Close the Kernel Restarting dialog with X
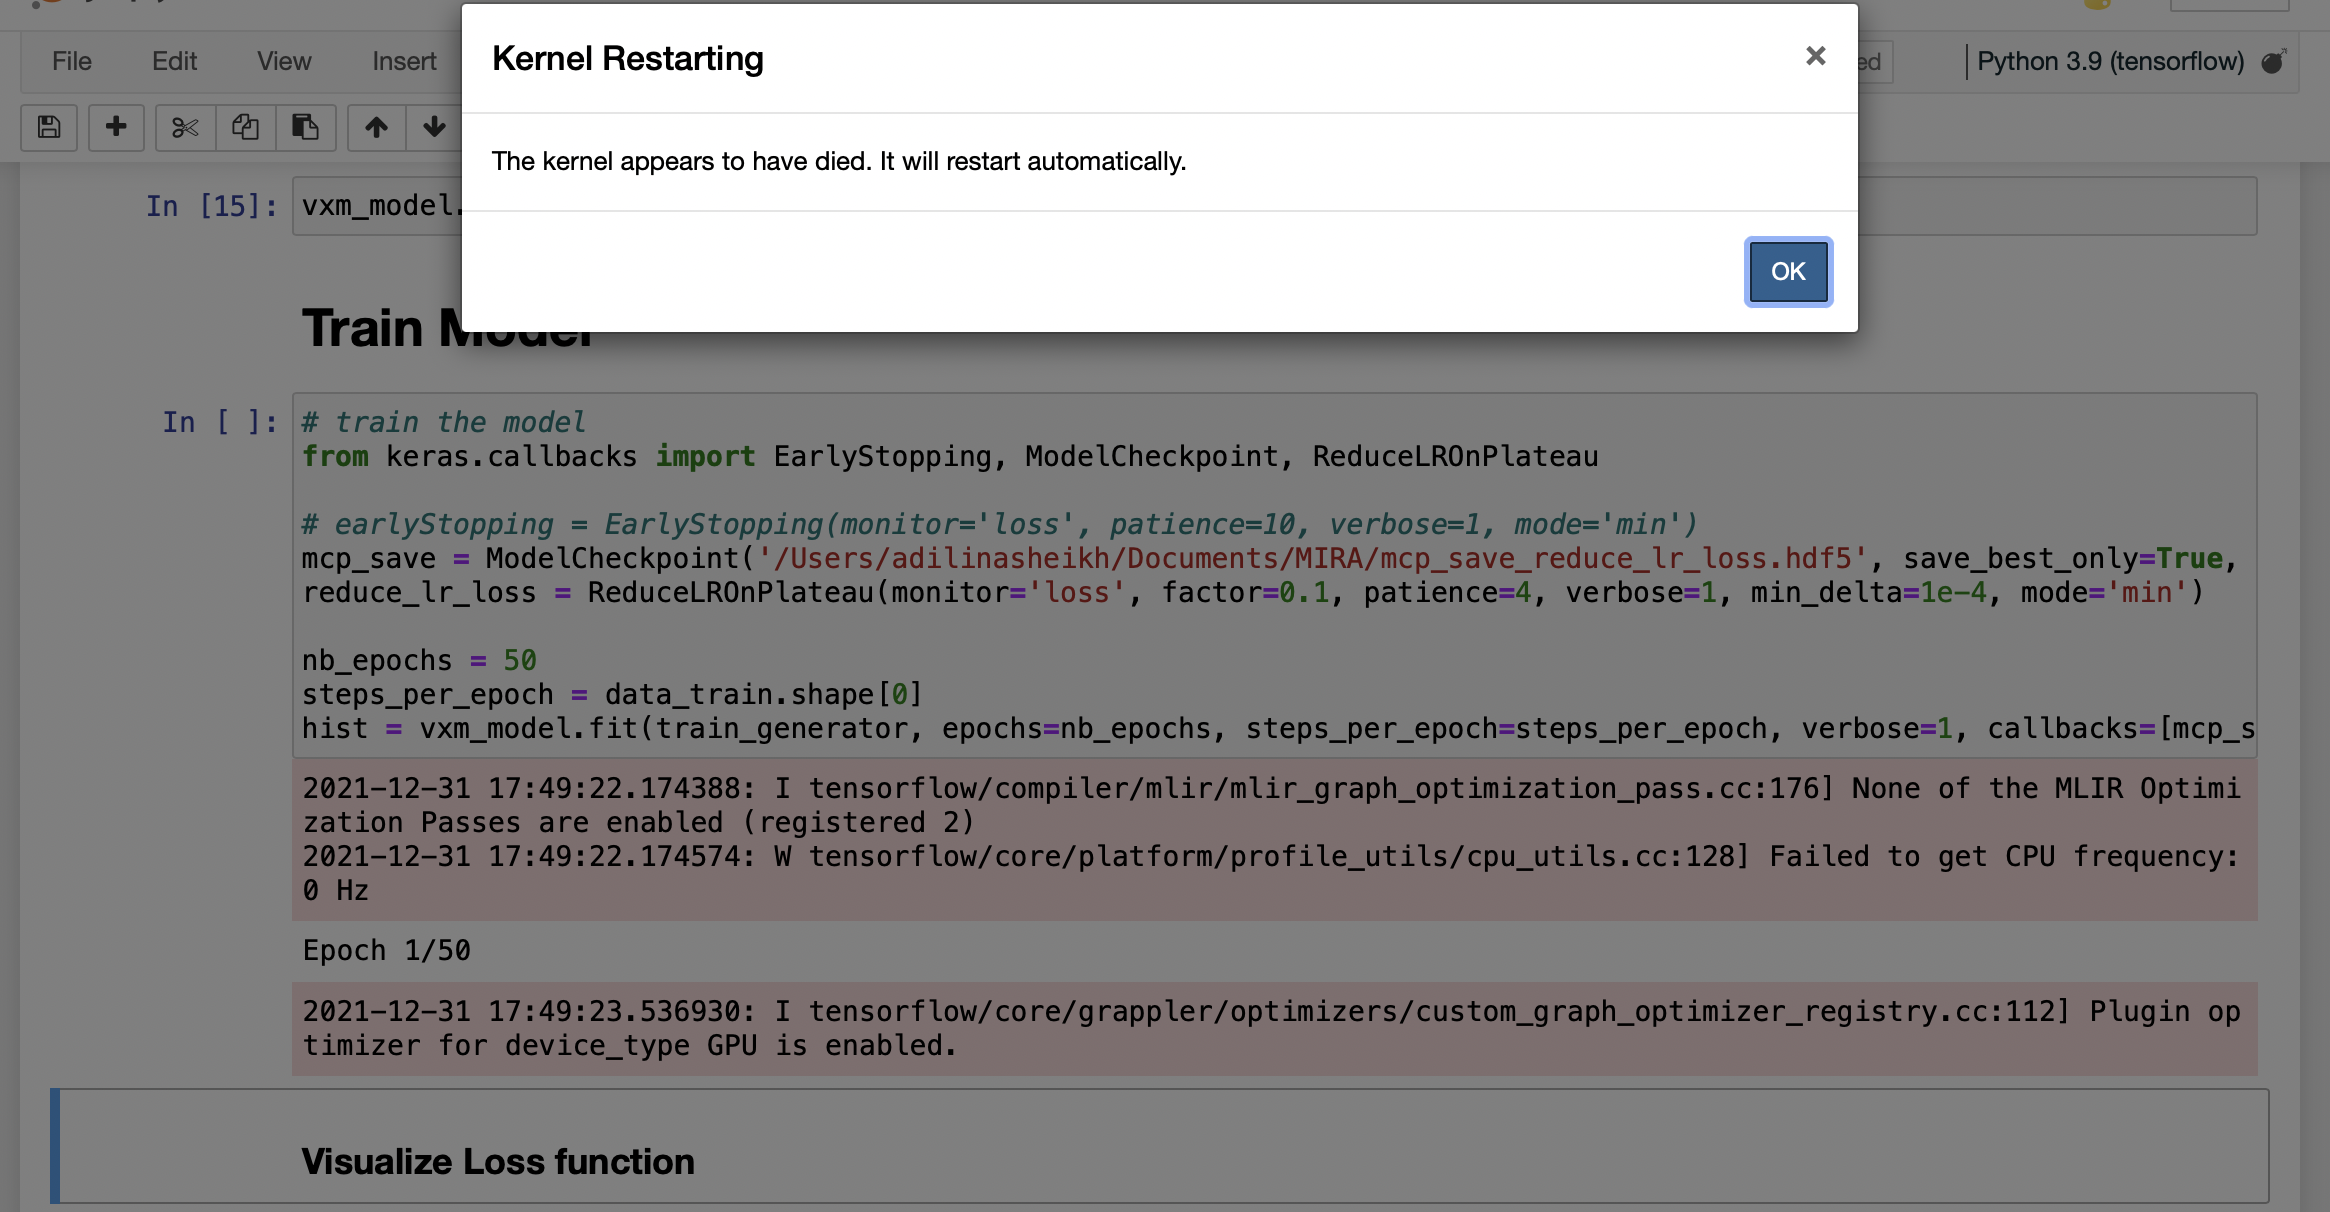 coord(1815,56)
